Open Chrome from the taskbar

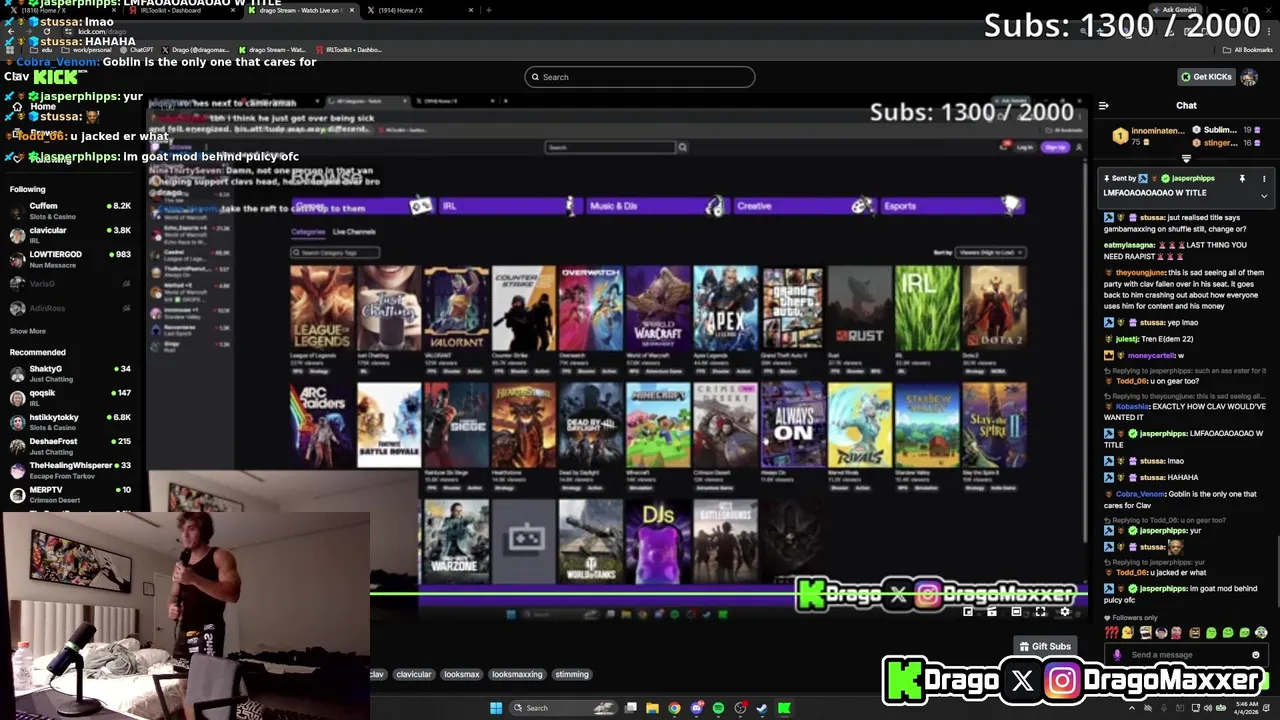point(675,708)
